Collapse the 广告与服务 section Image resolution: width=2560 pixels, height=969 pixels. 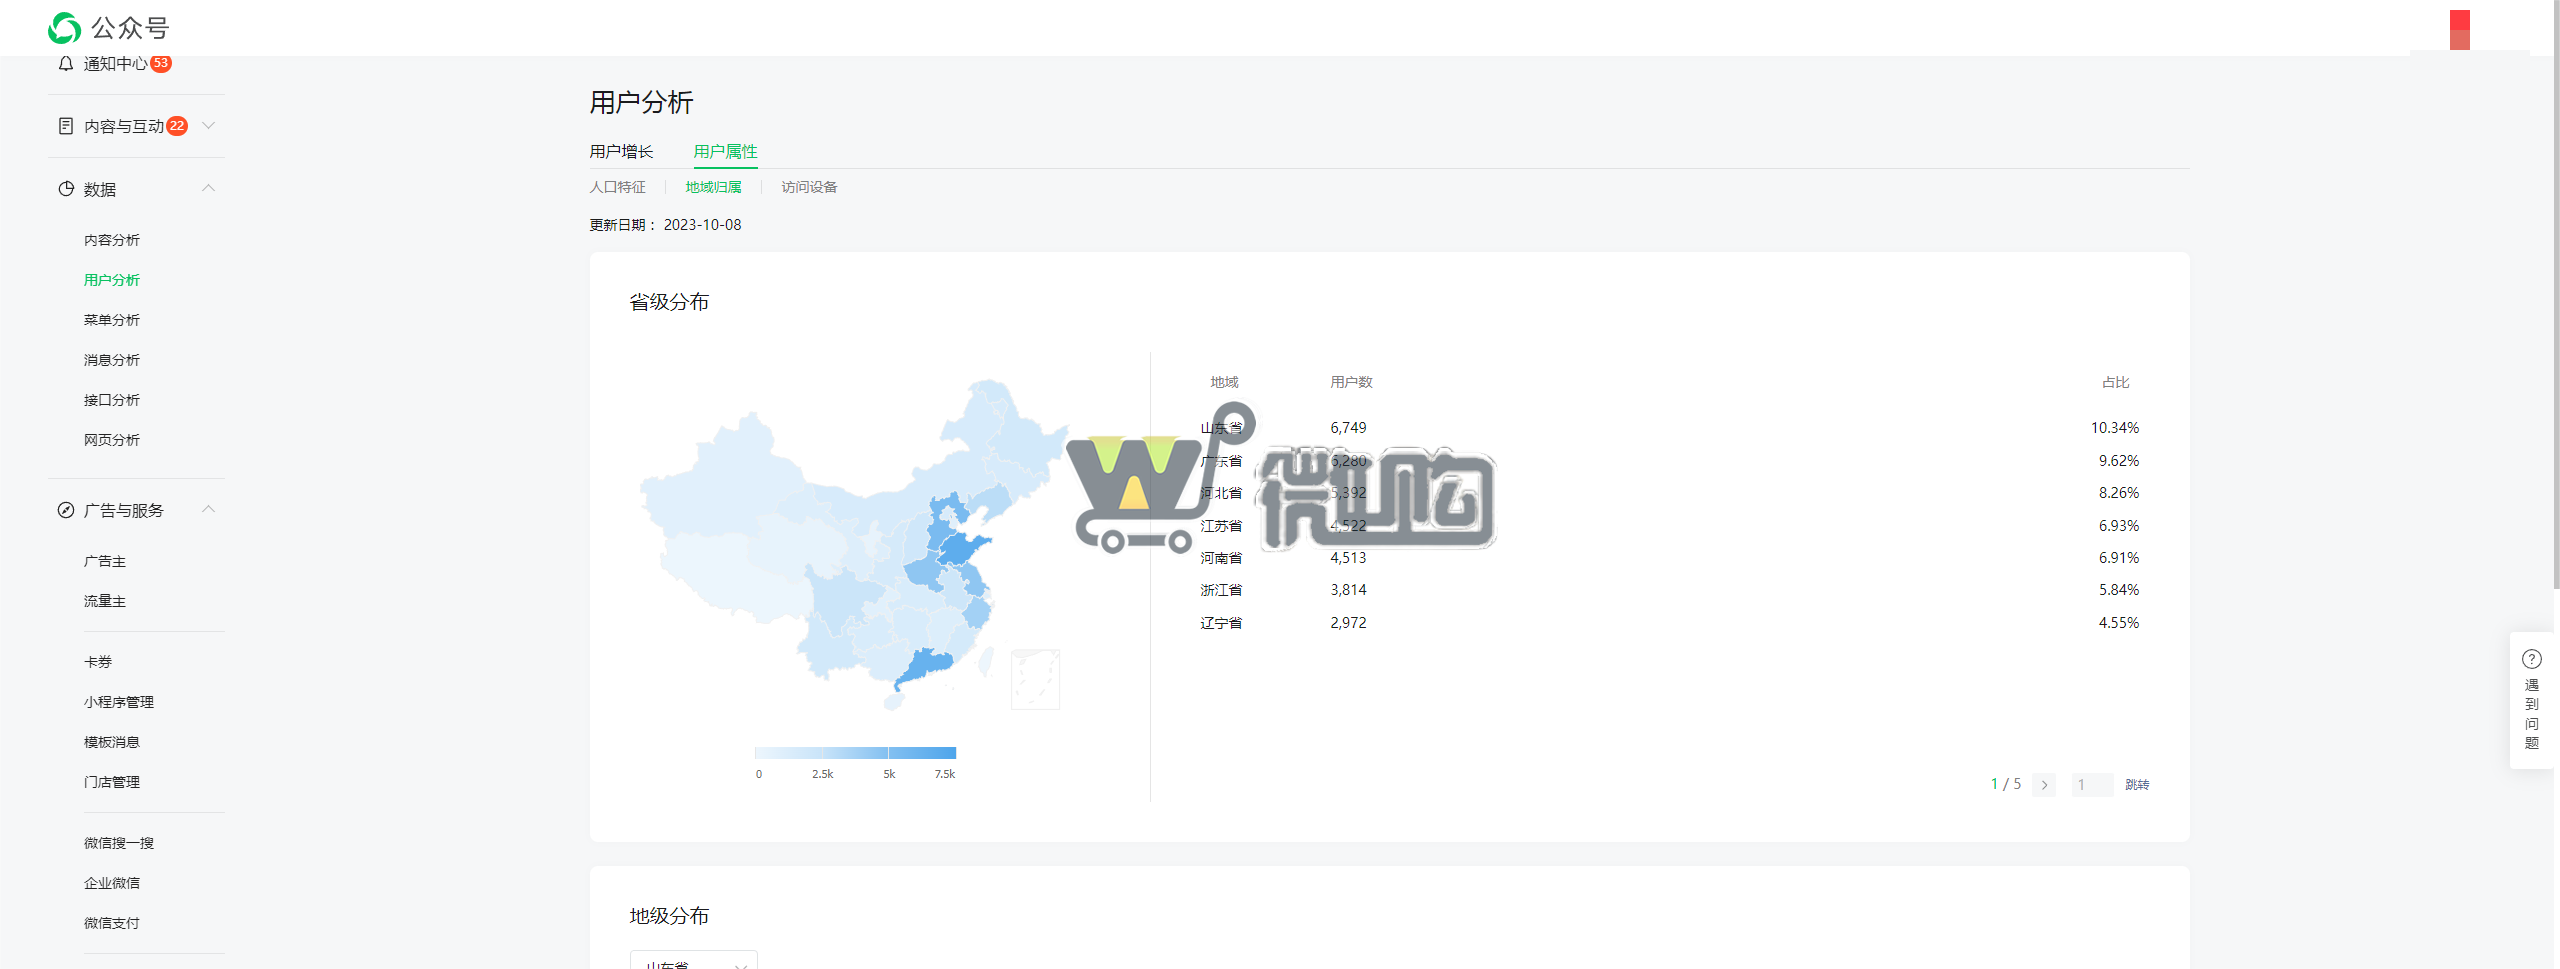(208, 510)
